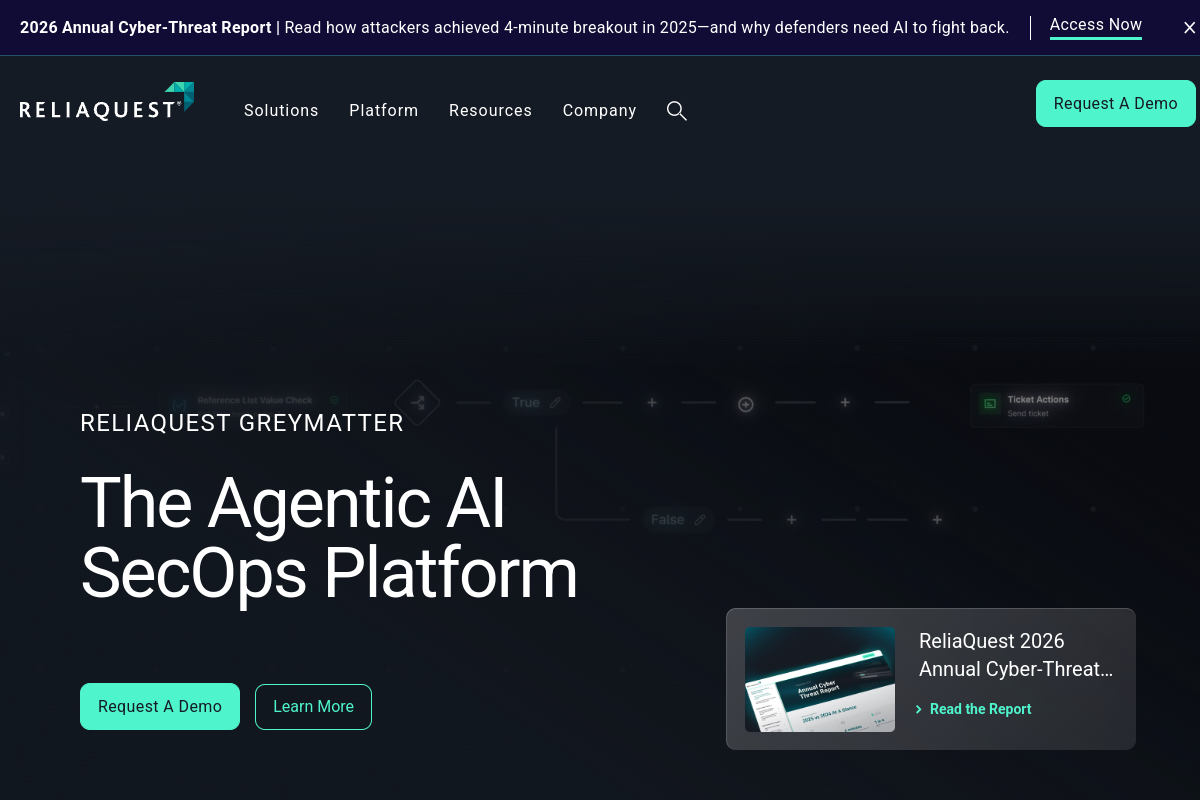Click the ReliaQuest 2026 Annual Cyber-Threat title
Viewport: 1200px width, 800px height.
[x=1016, y=655]
